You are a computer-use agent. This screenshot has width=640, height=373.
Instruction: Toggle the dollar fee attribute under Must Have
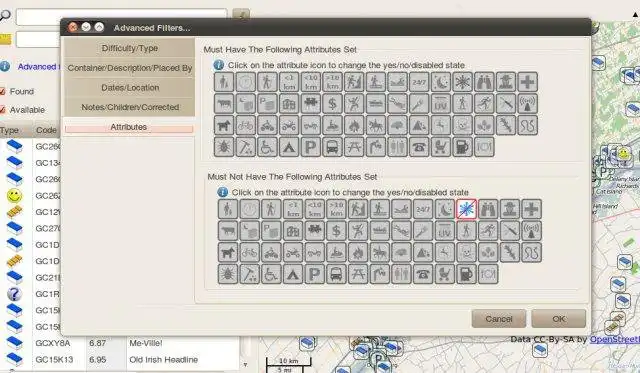[x=332, y=104]
